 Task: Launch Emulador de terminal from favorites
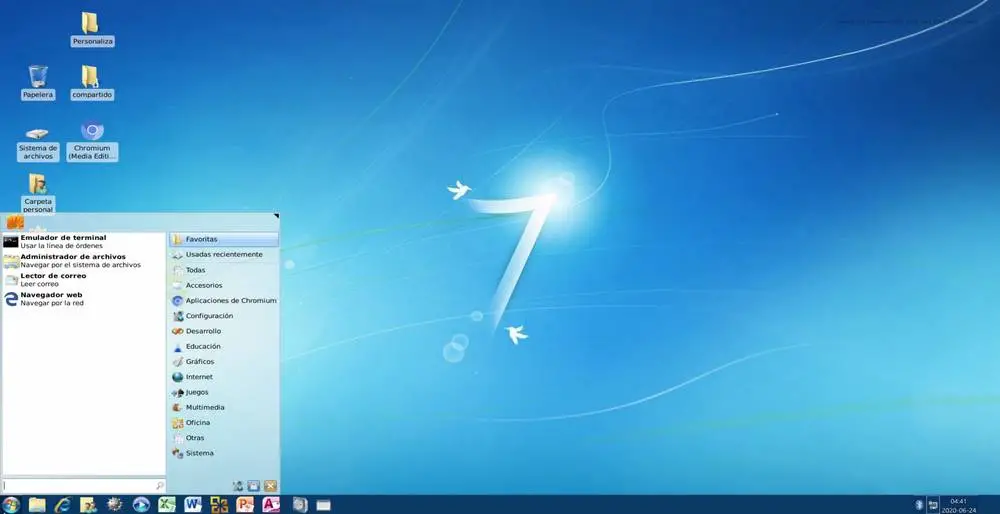83,242
